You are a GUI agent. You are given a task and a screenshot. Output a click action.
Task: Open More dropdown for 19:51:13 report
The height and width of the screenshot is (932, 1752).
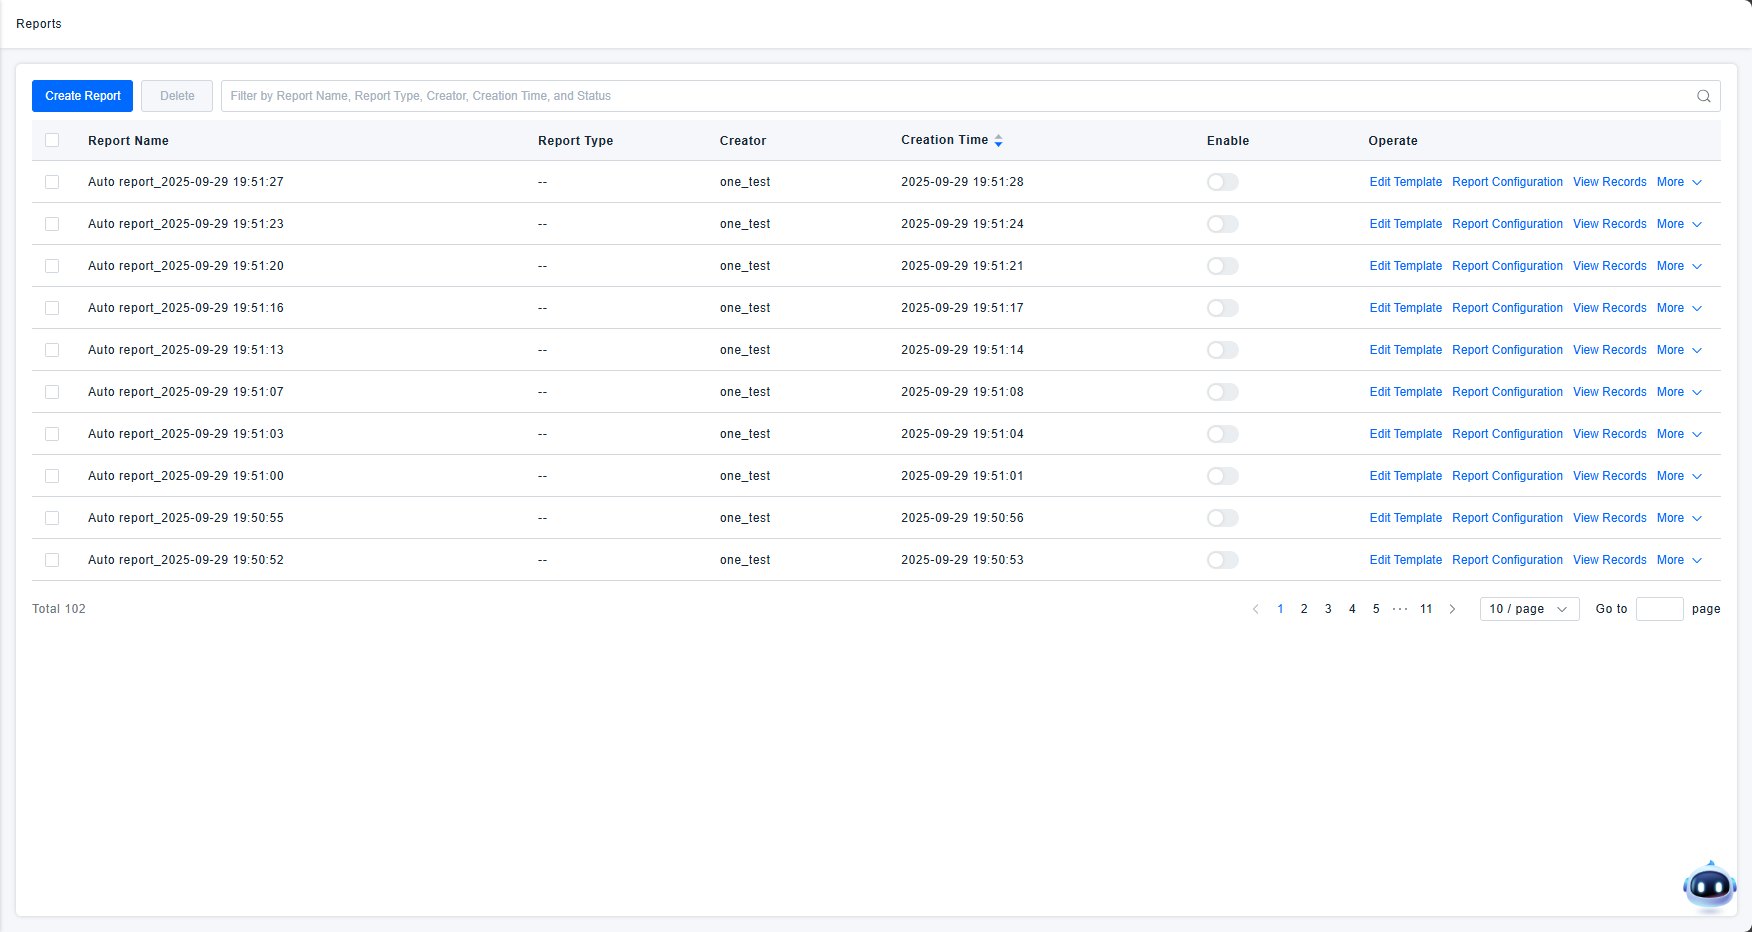point(1679,350)
